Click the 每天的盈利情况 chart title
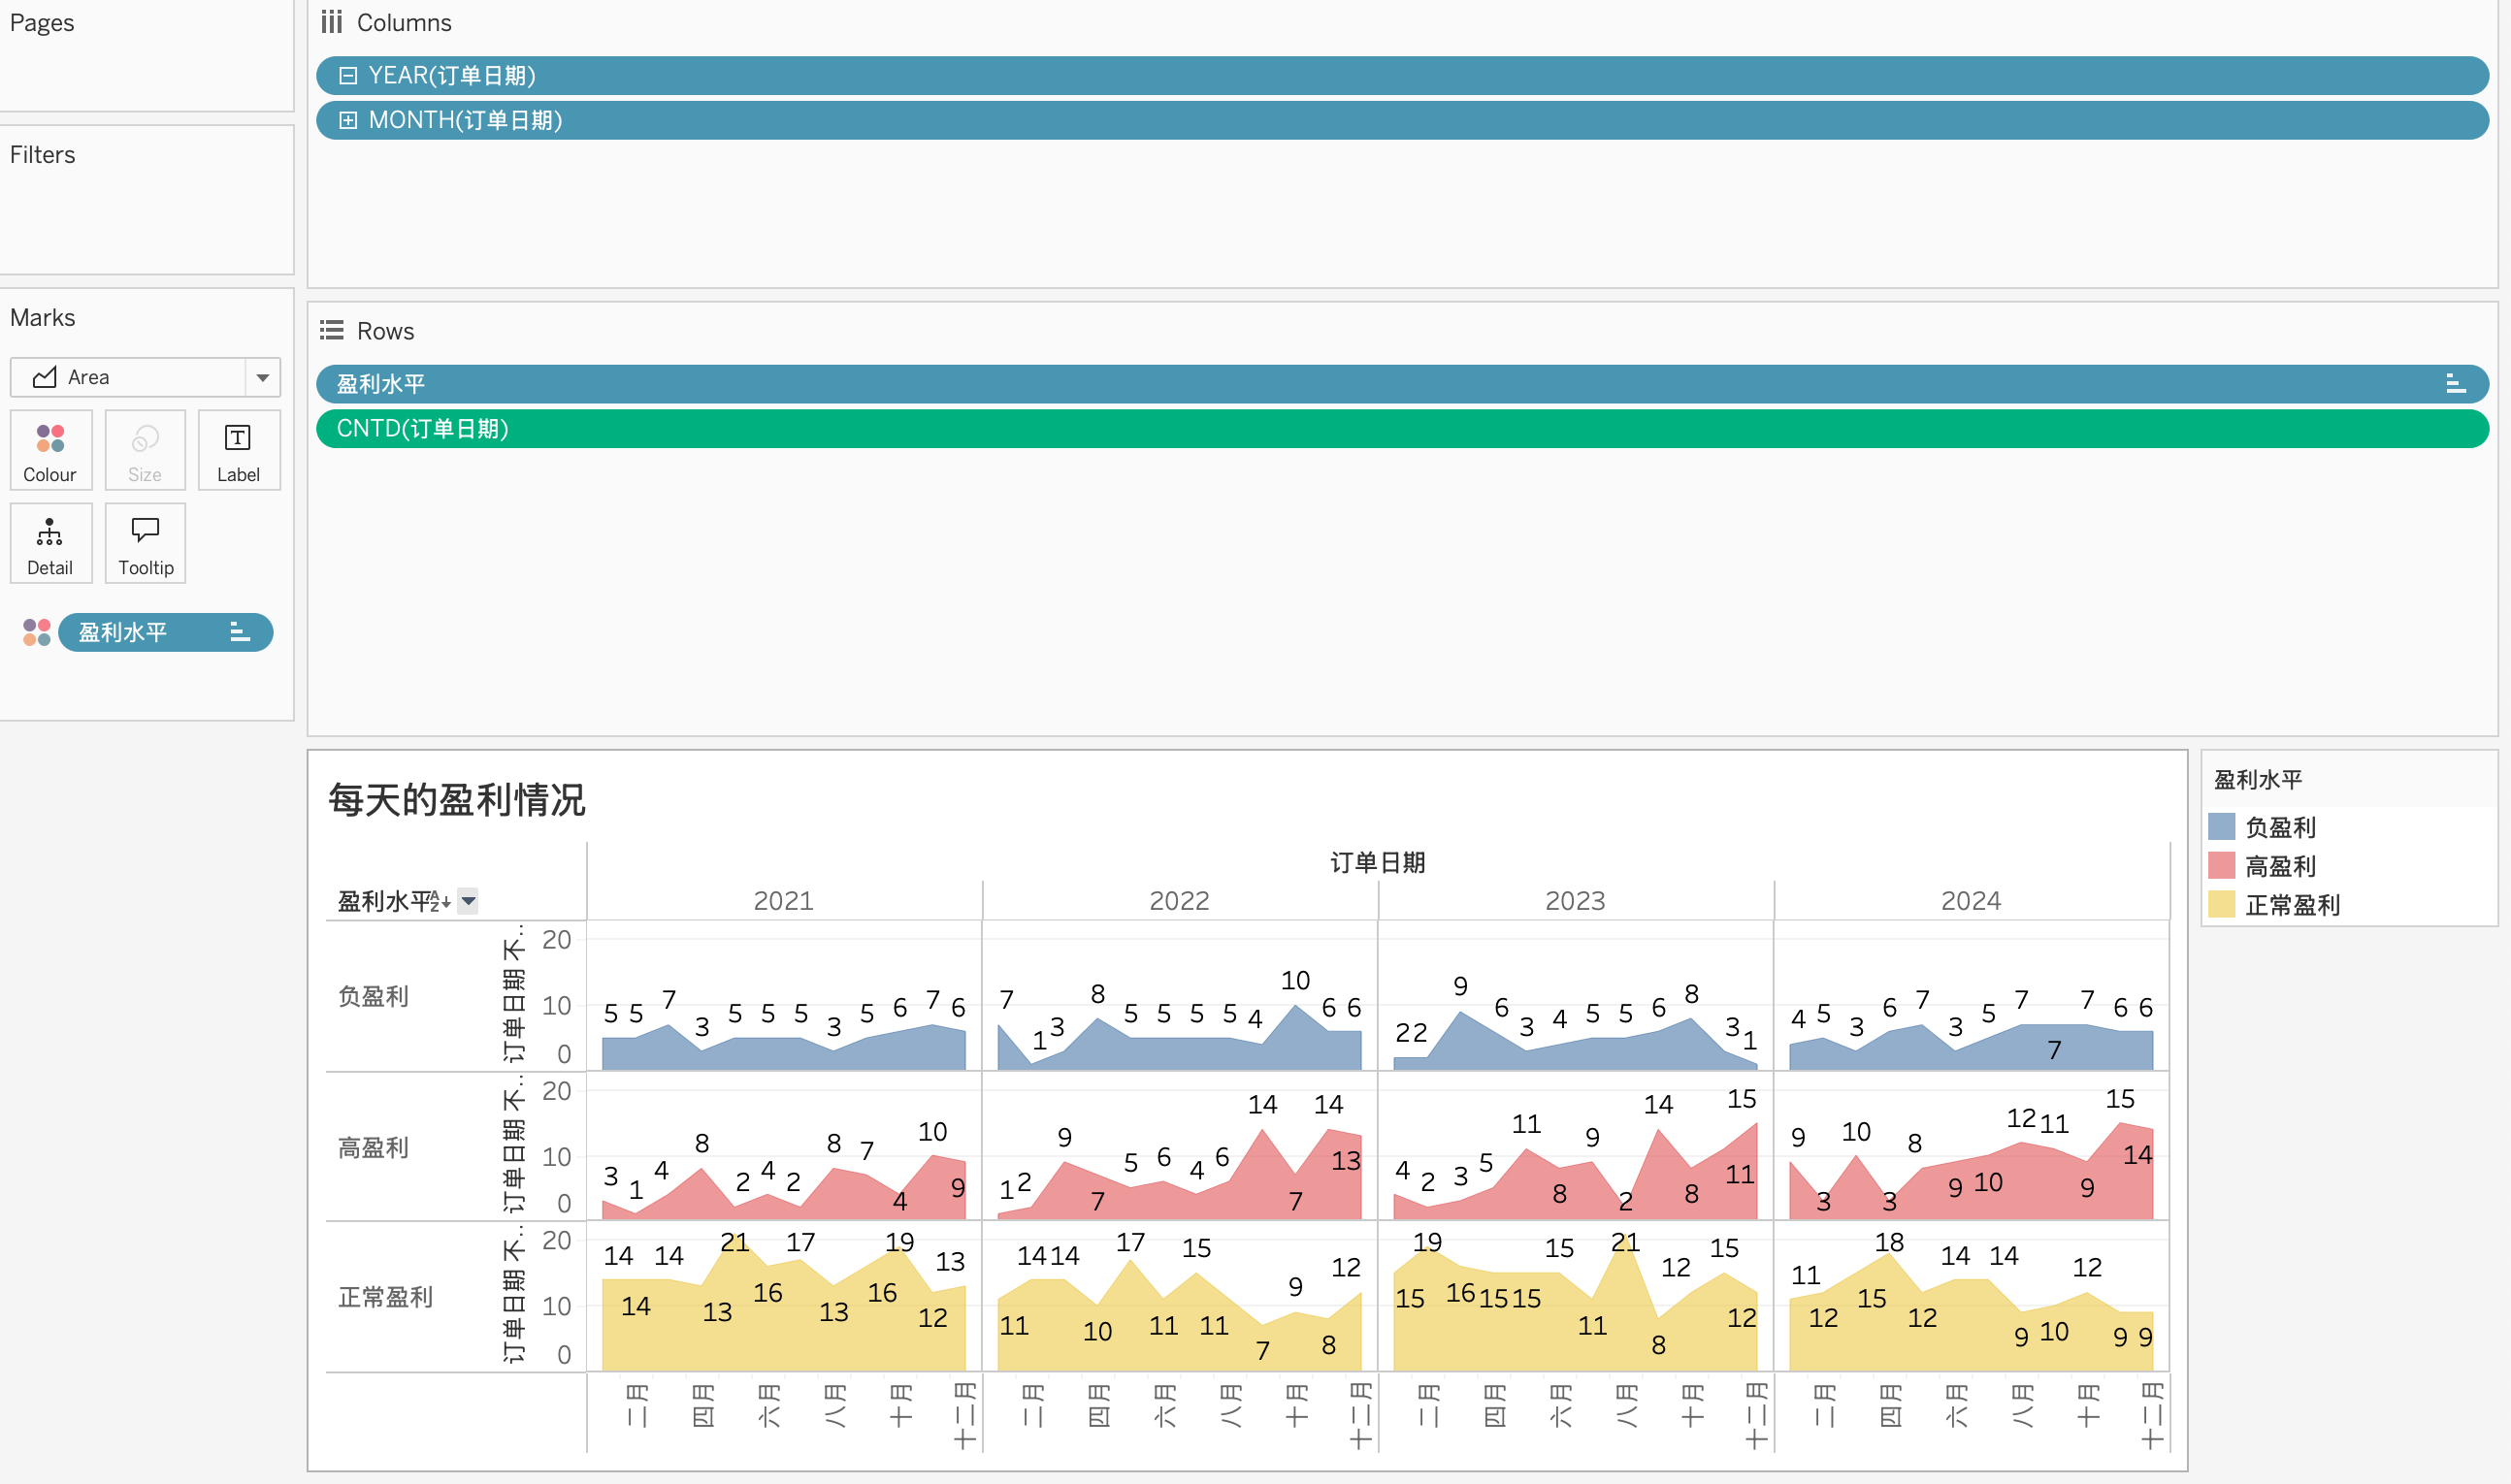 (457, 800)
